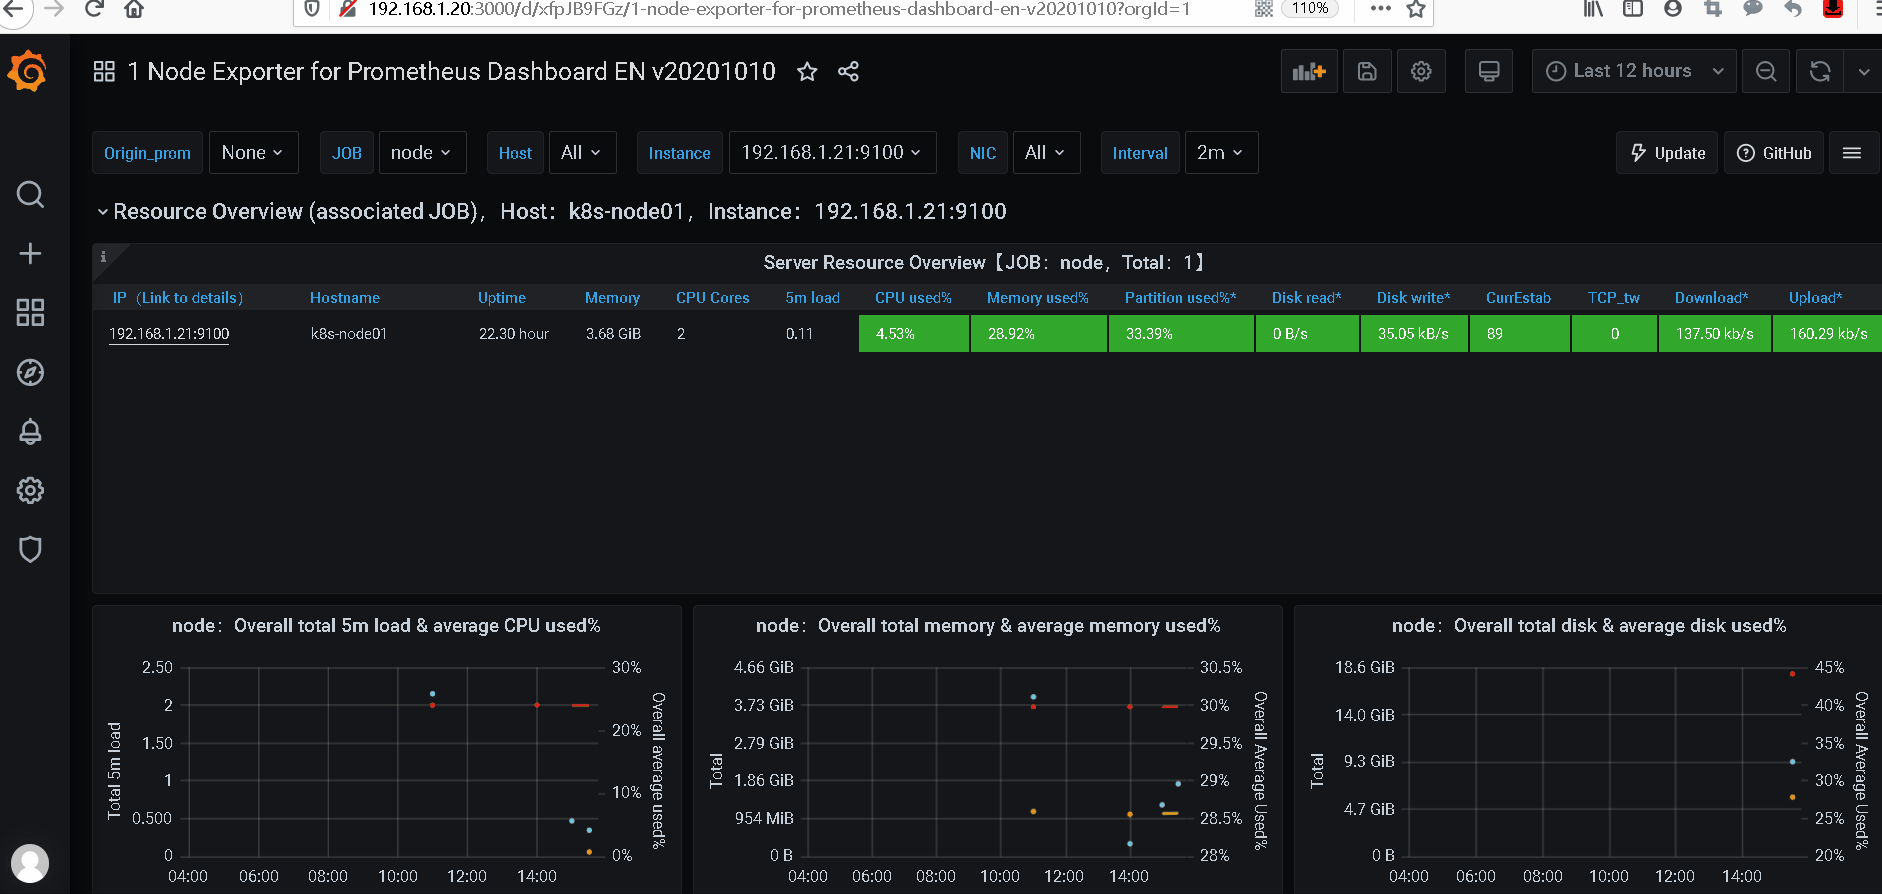Click the browser address bar URL
The image size is (1882, 894).
(x=779, y=9)
